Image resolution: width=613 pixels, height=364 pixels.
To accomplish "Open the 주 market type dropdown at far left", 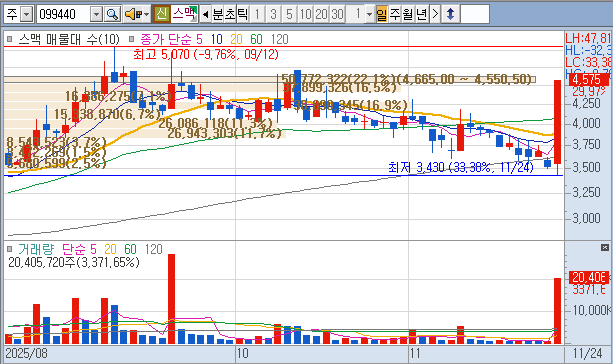I will (x=26, y=15).
